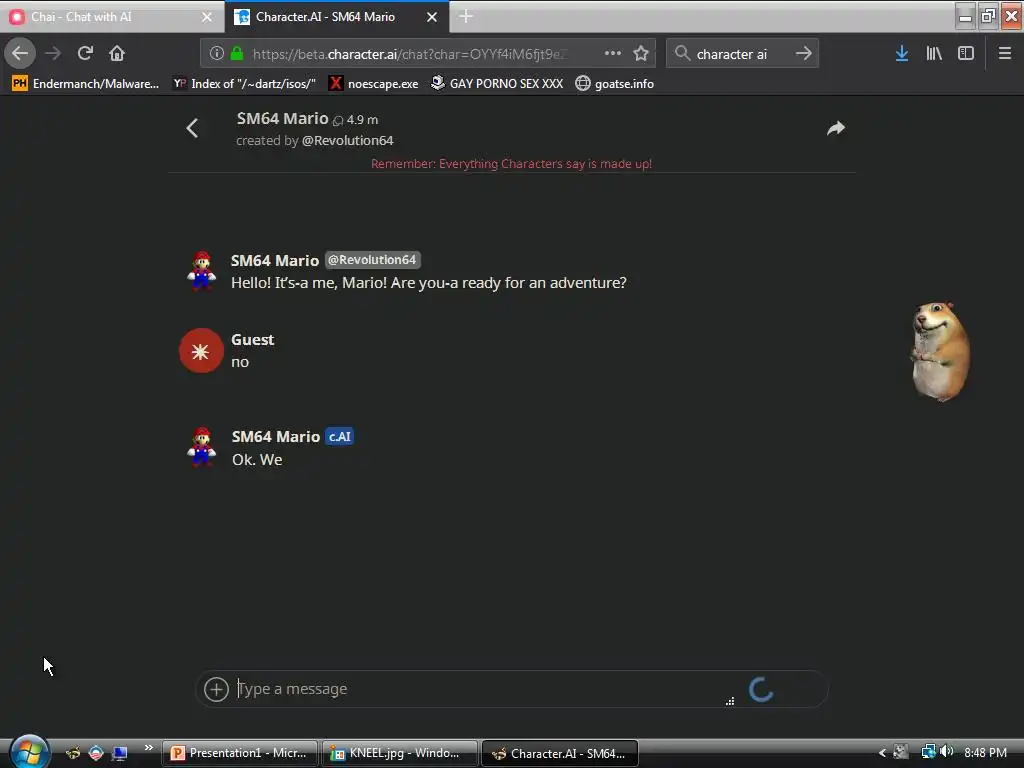Screen dimensions: 1024x768
Task: Toggle the sidebar view
Action: [966, 53]
